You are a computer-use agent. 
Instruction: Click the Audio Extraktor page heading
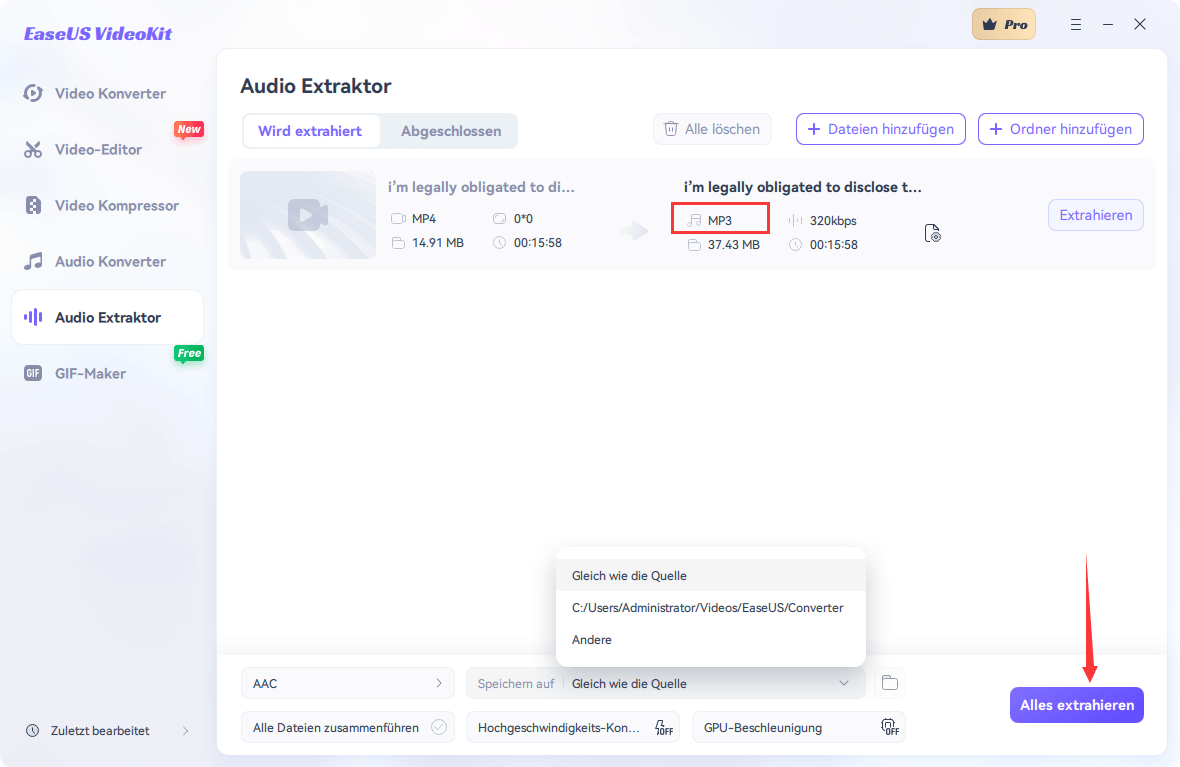[x=315, y=86]
